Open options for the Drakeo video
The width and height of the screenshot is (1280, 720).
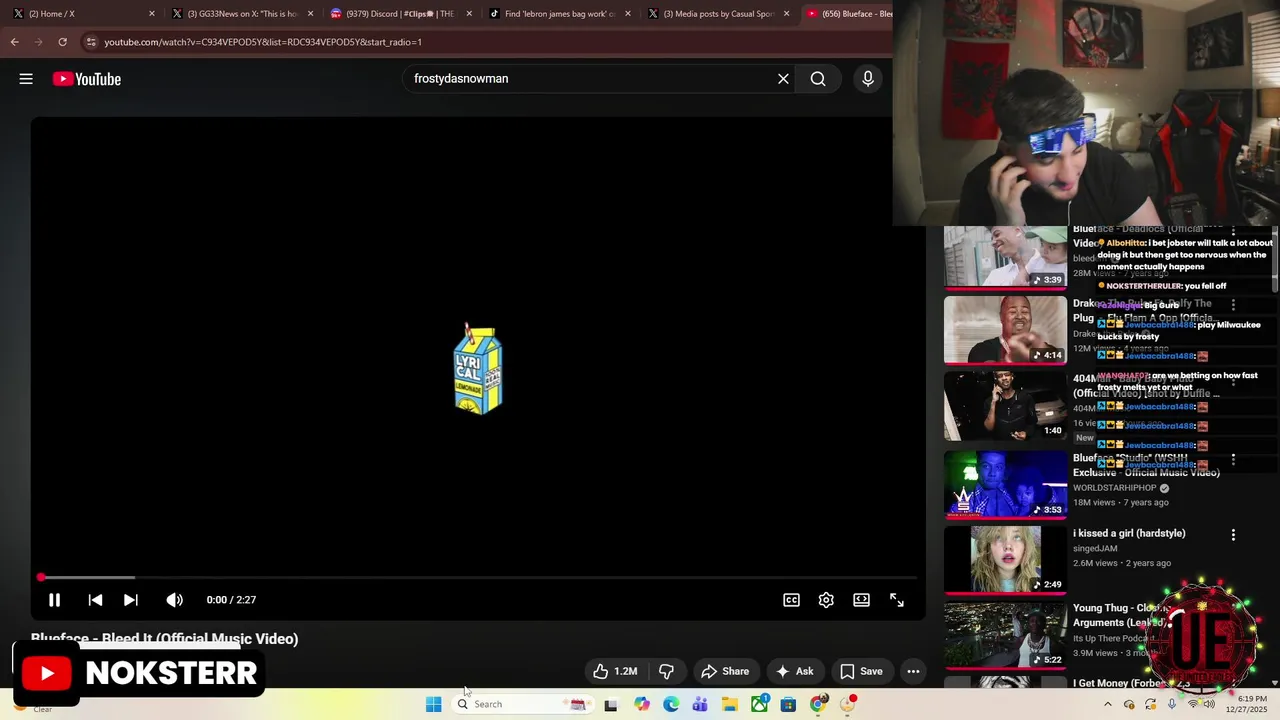pos(1233,305)
